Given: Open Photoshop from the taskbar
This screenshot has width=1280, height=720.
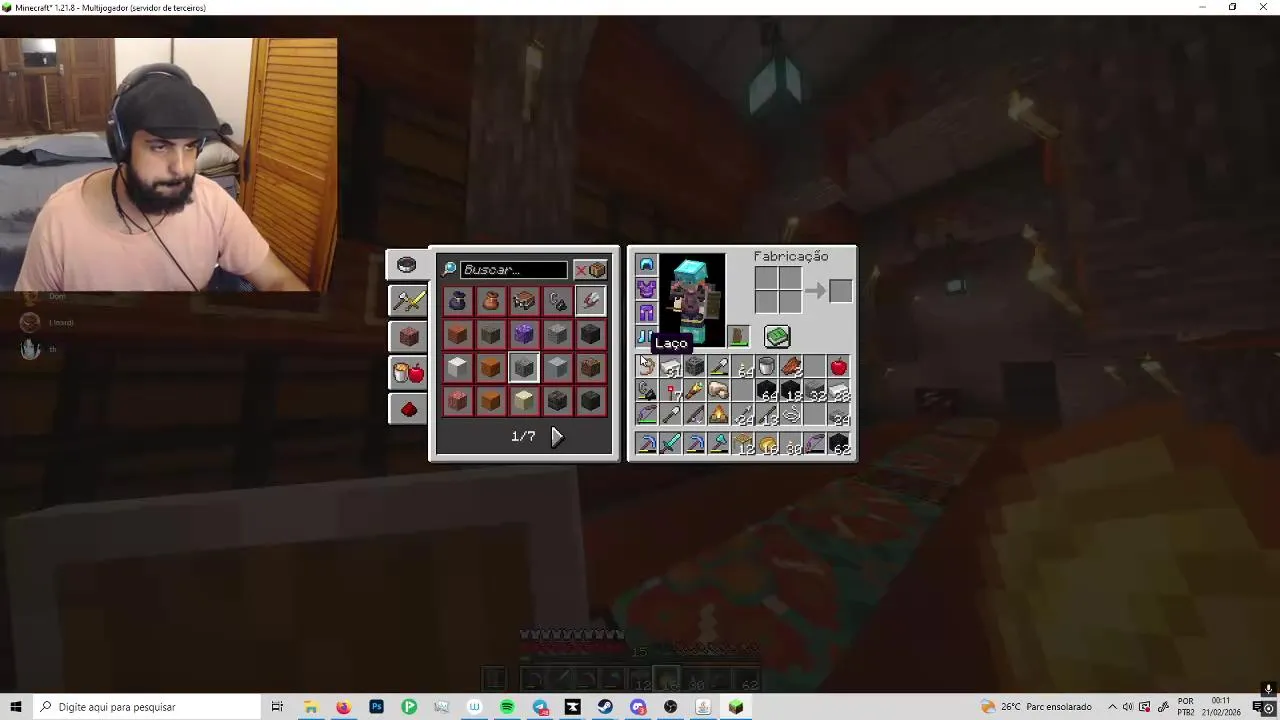Looking at the screenshot, I should pyautogui.click(x=376, y=707).
